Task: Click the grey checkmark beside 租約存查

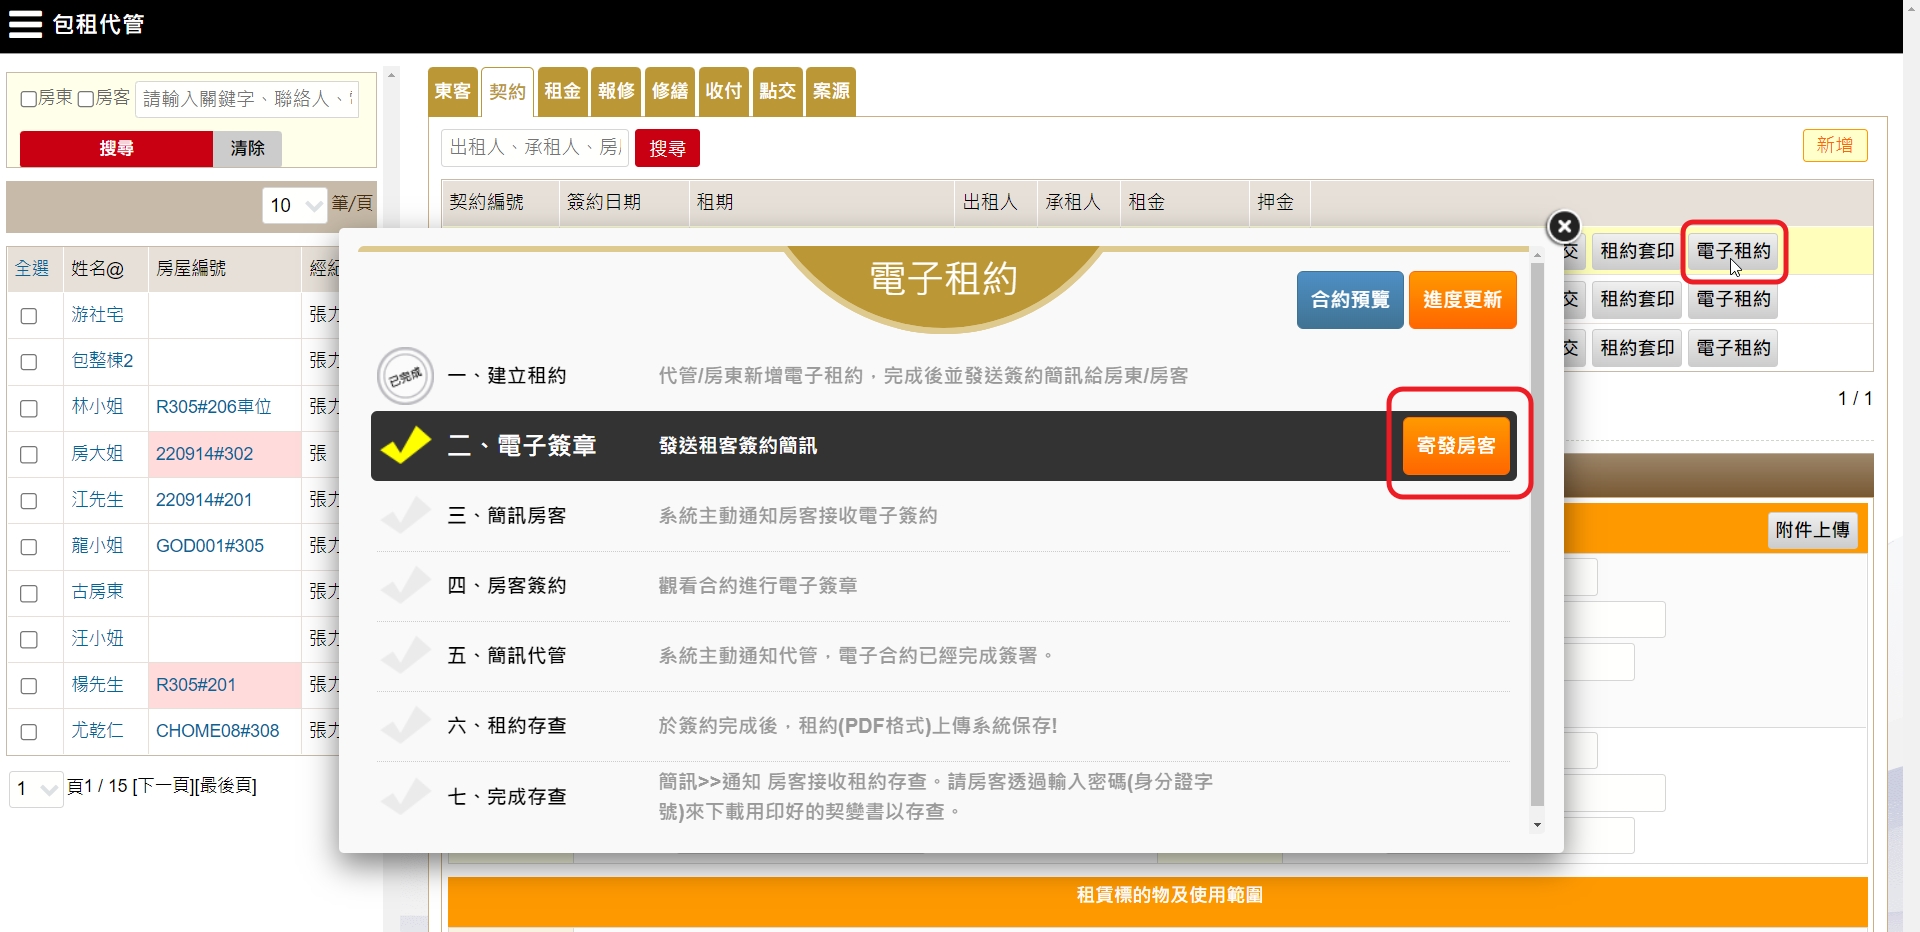Action: pyautogui.click(x=405, y=726)
